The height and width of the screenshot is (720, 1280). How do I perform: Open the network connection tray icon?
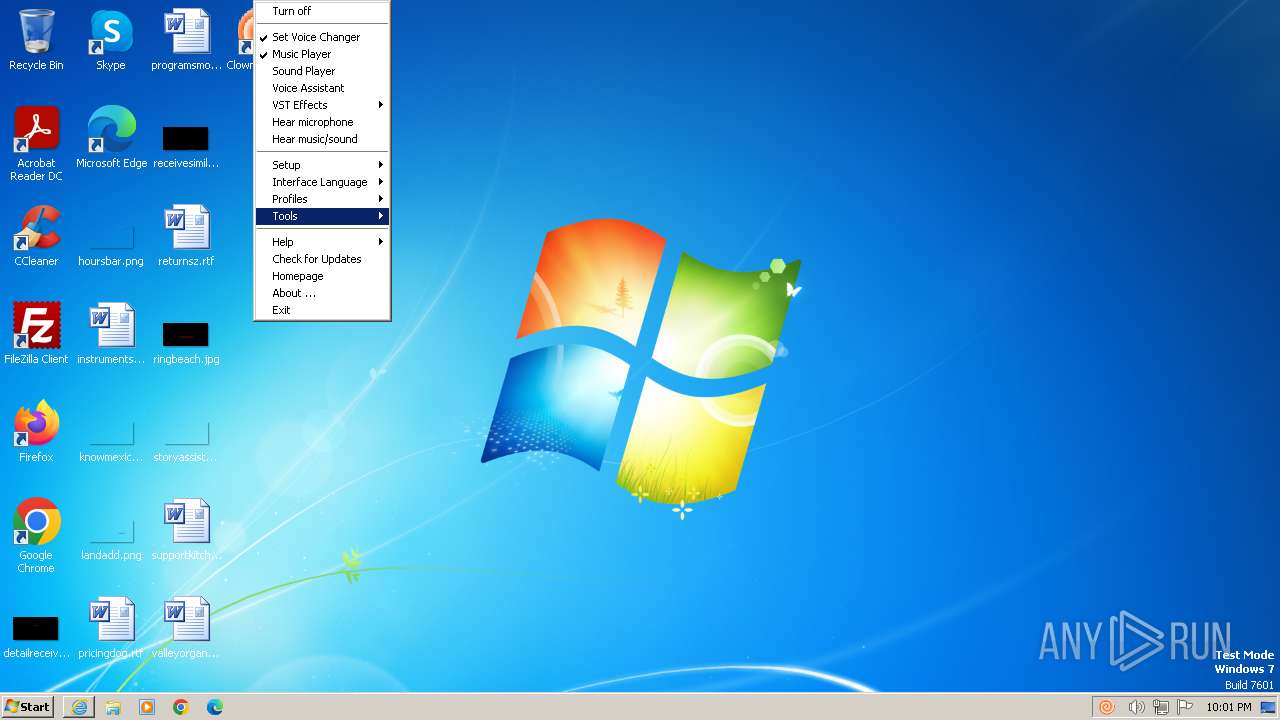tap(1161, 707)
